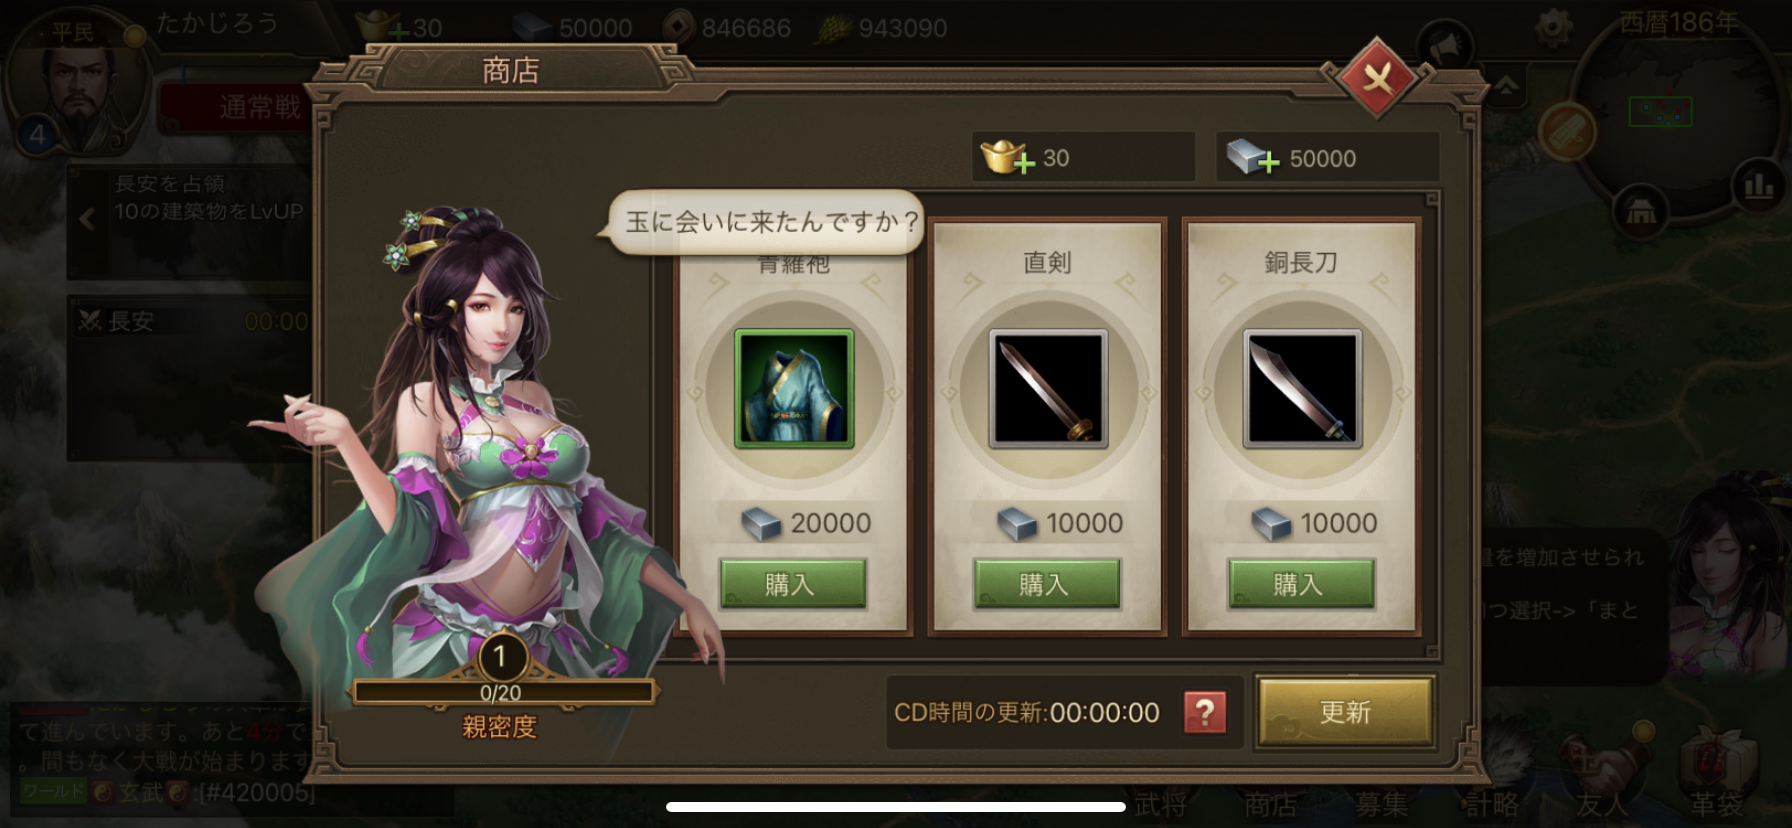The width and height of the screenshot is (1792, 828).
Task: Close the 商店 shop dialog
Action: pyautogui.click(x=1377, y=78)
